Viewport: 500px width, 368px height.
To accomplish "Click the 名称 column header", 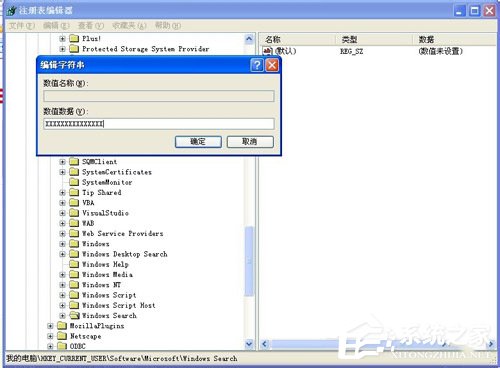I will coord(297,39).
